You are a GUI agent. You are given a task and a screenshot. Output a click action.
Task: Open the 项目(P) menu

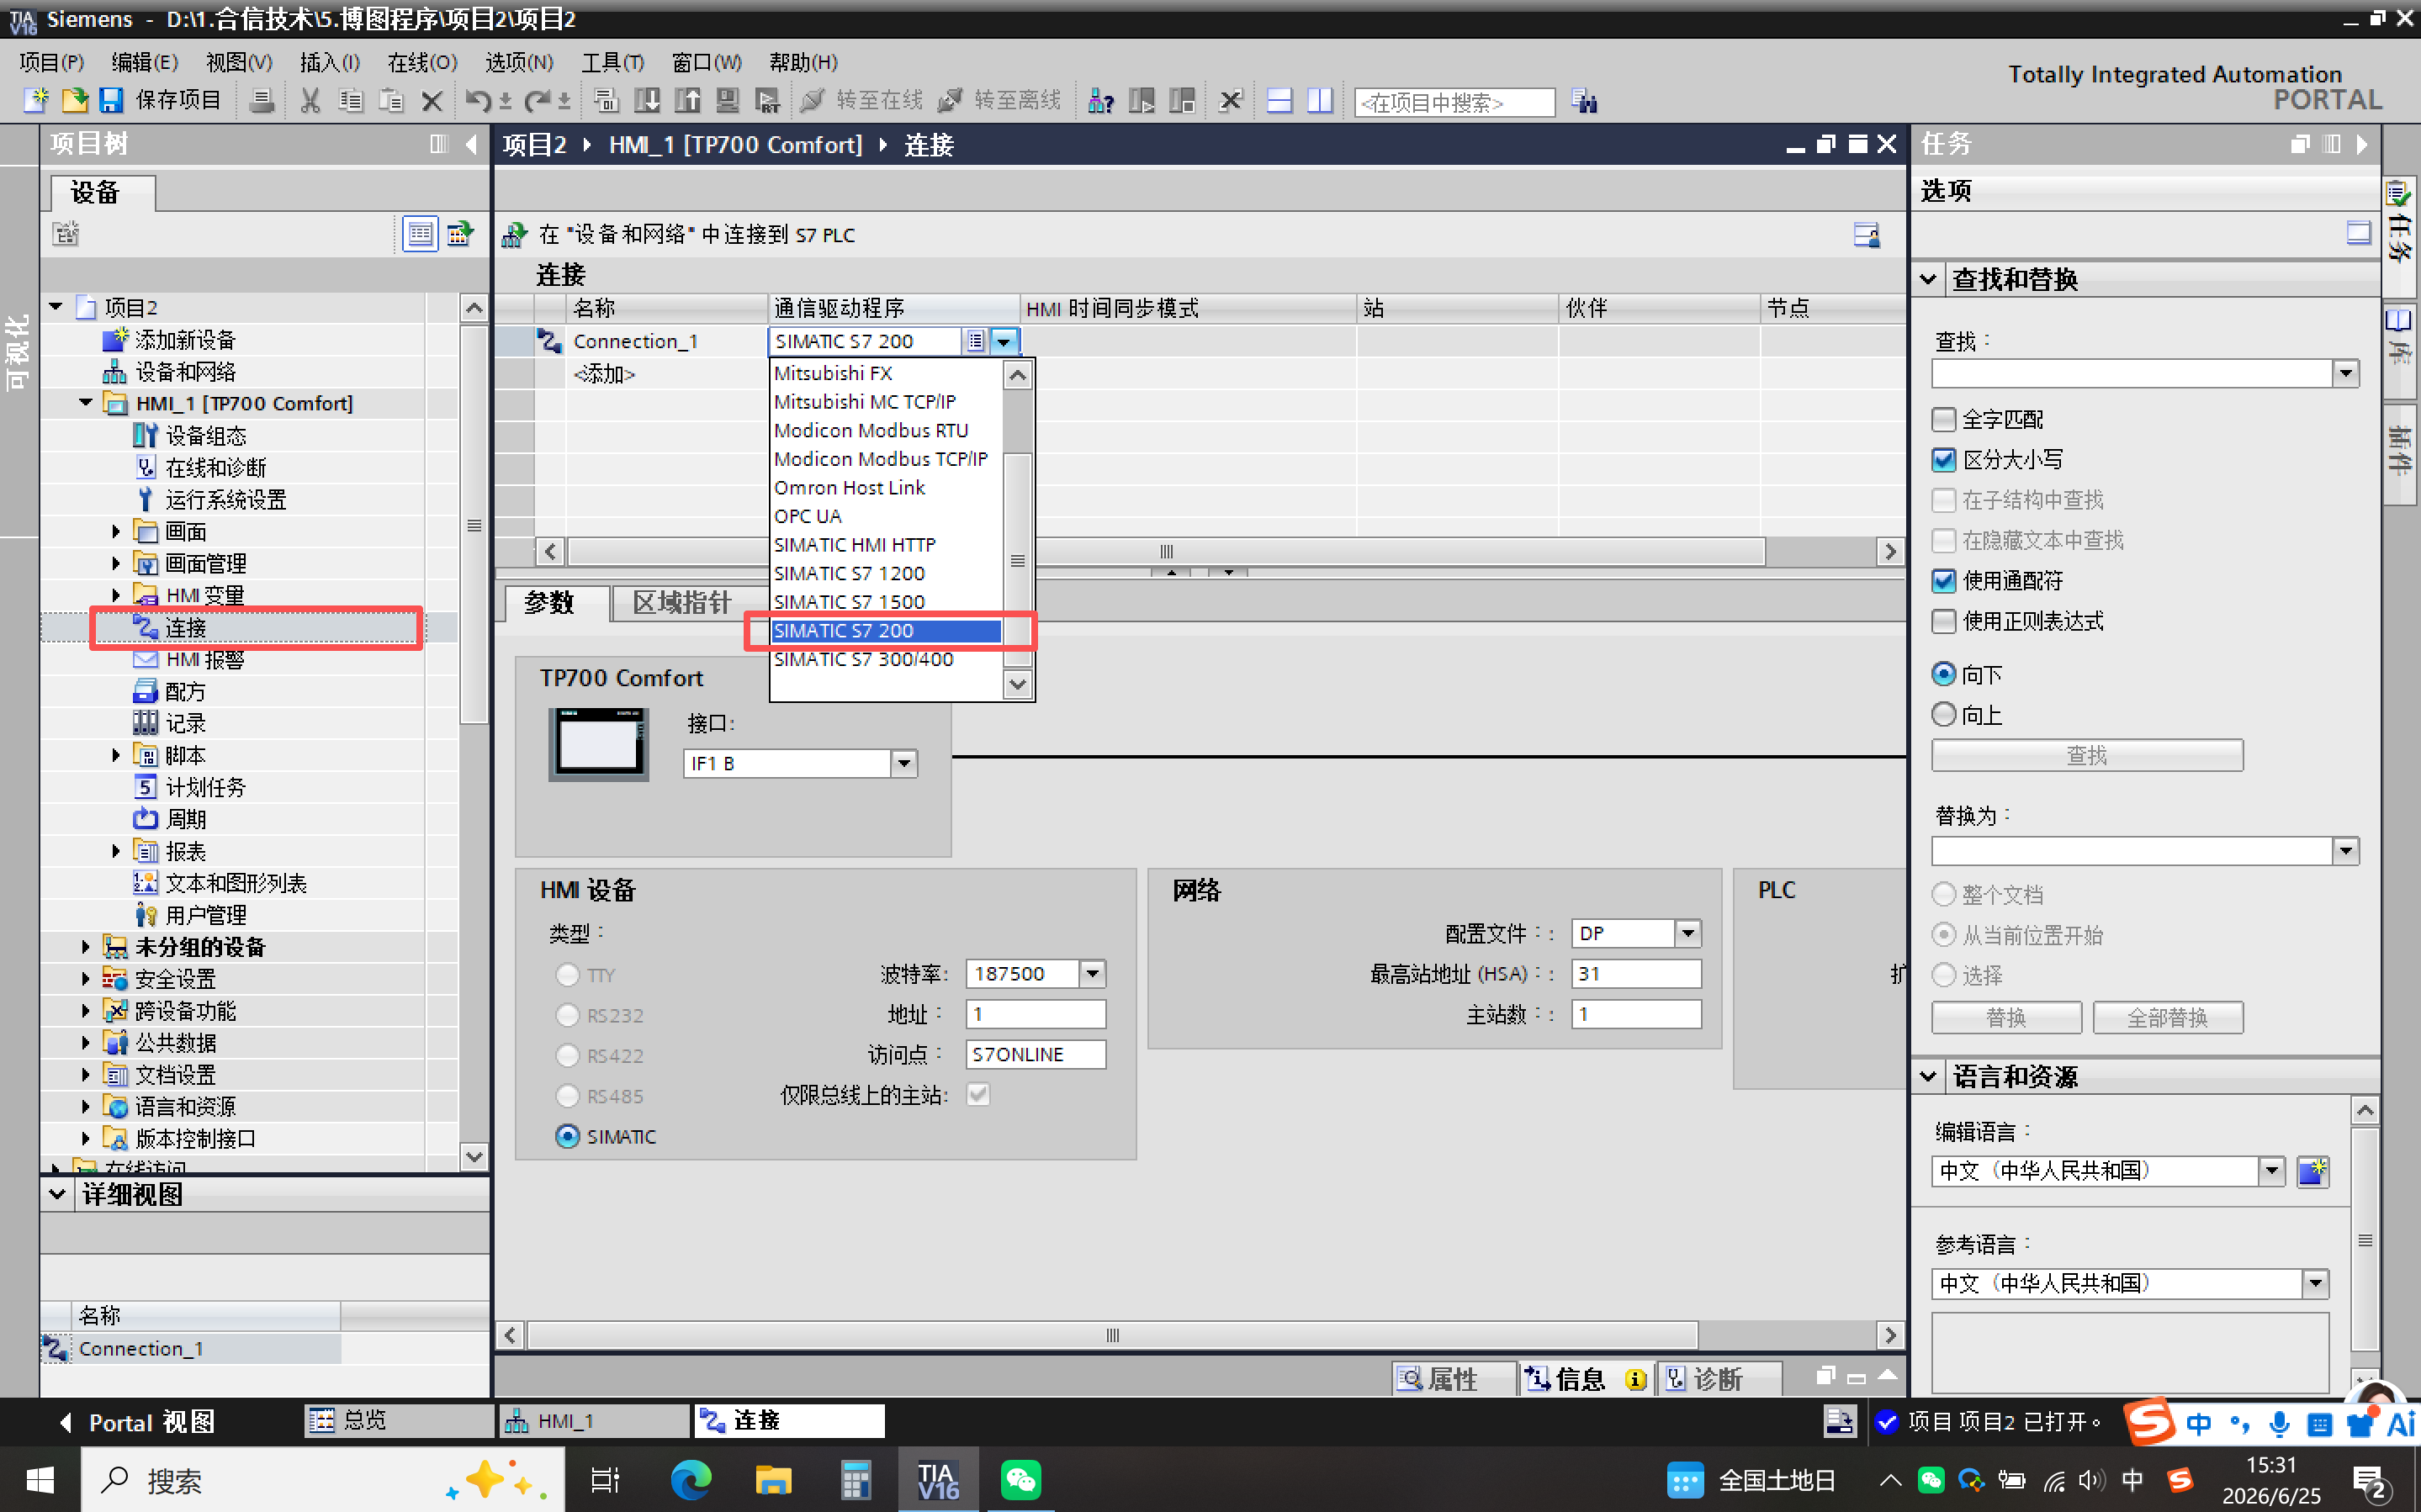pyautogui.click(x=52, y=62)
